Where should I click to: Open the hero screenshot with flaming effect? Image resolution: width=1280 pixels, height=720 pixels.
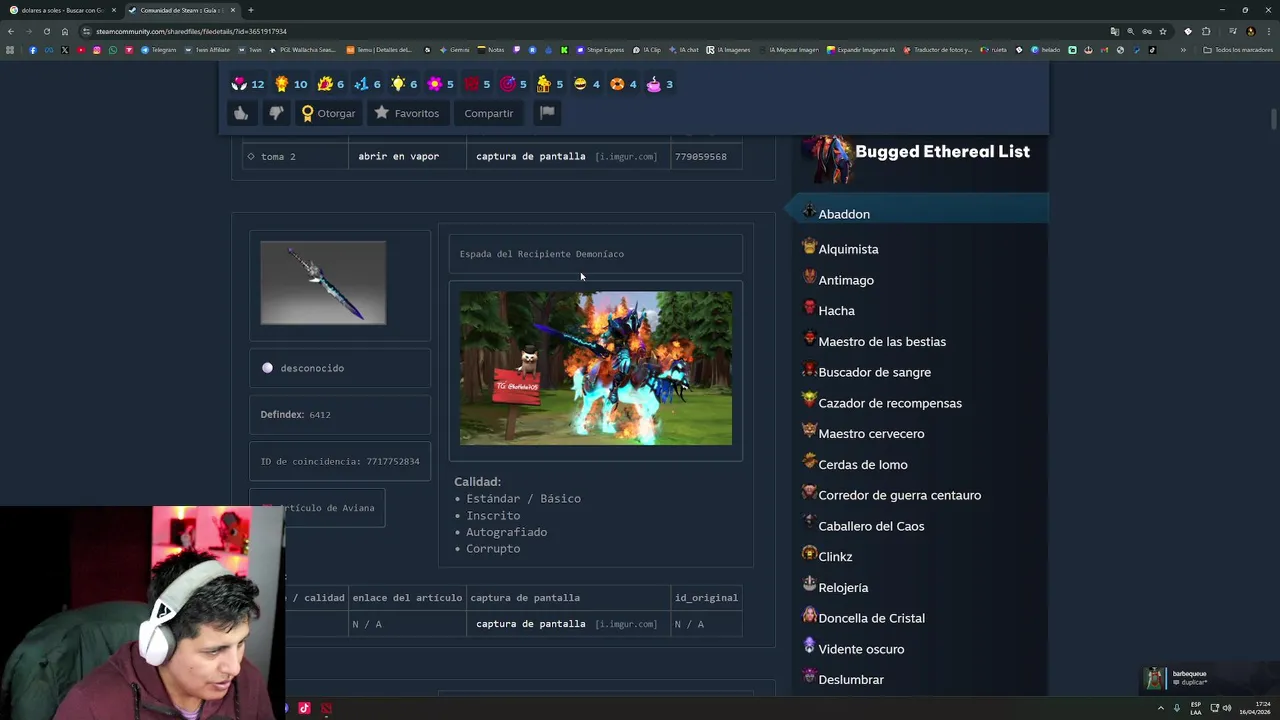(x=596, y=368)
